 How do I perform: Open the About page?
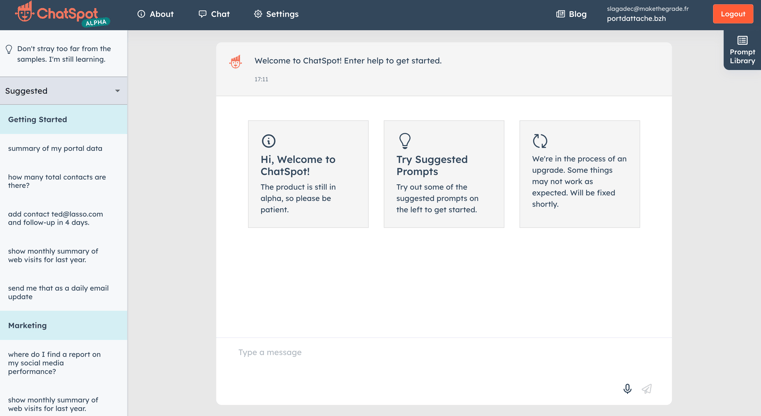point(155,14)
